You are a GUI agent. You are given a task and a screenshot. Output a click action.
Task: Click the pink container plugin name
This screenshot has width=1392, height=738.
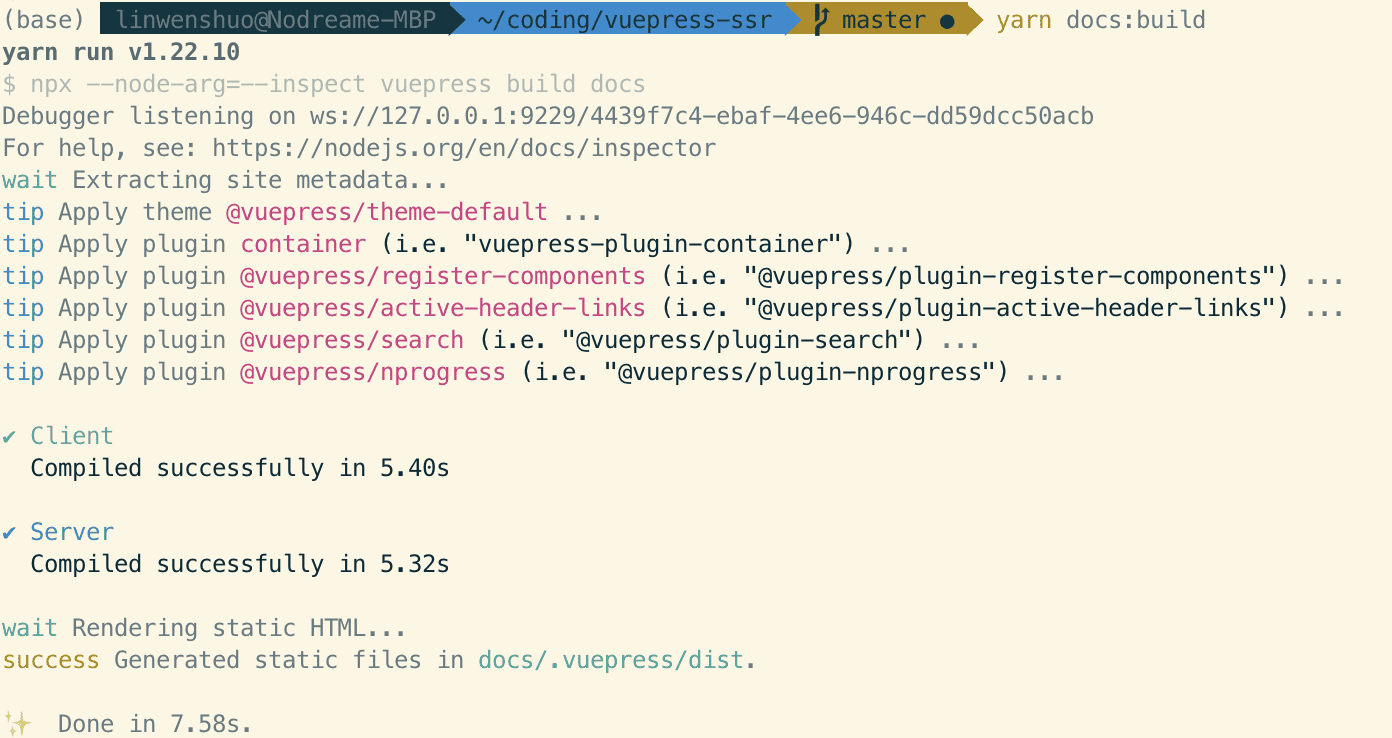point(303,244)
